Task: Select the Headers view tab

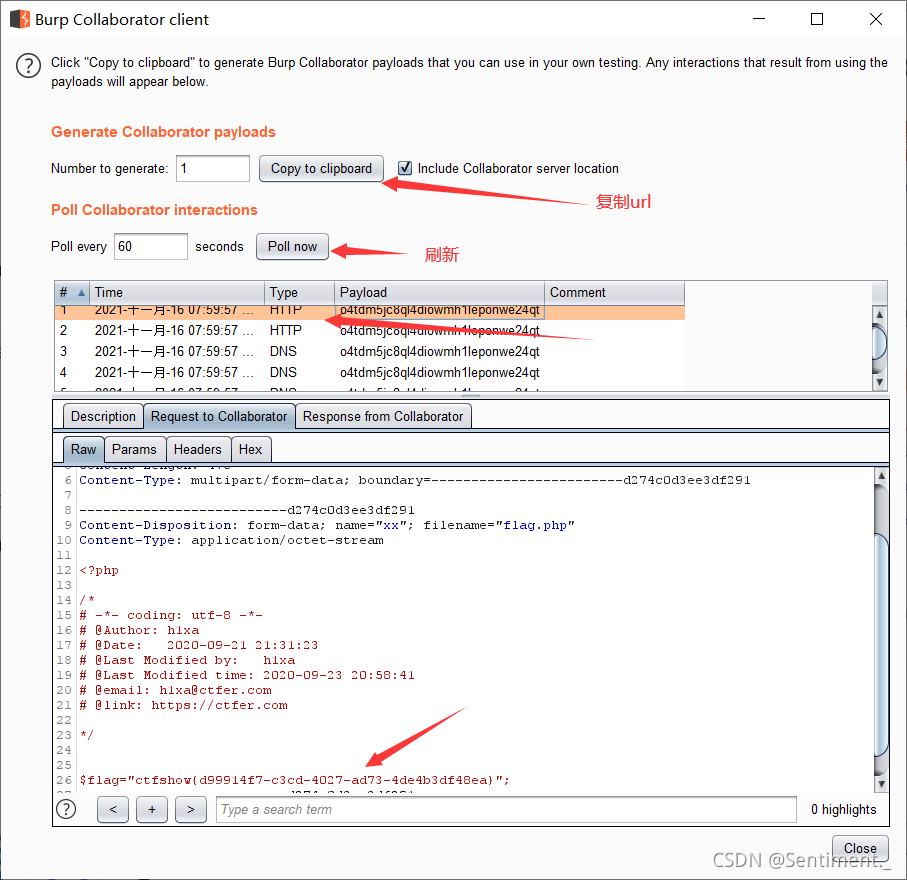Action: [x=197, y=450]
